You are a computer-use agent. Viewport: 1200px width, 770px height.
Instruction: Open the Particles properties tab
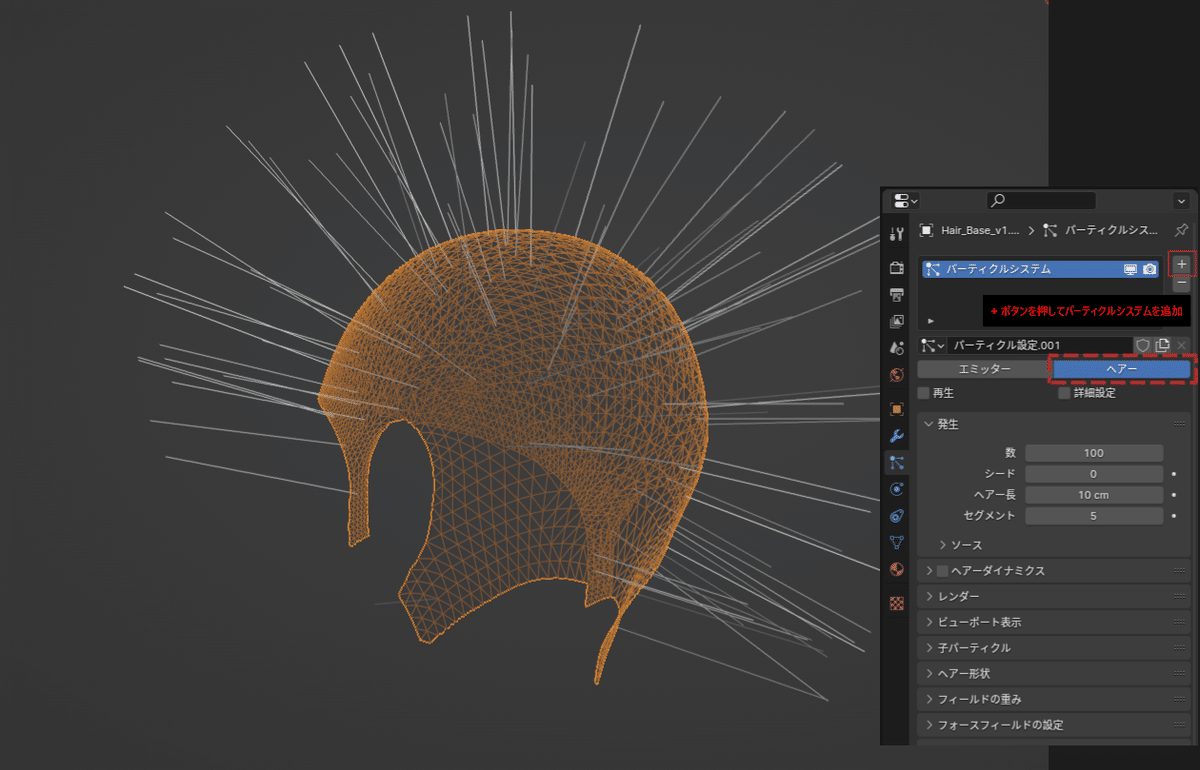[x=896, y=463]
